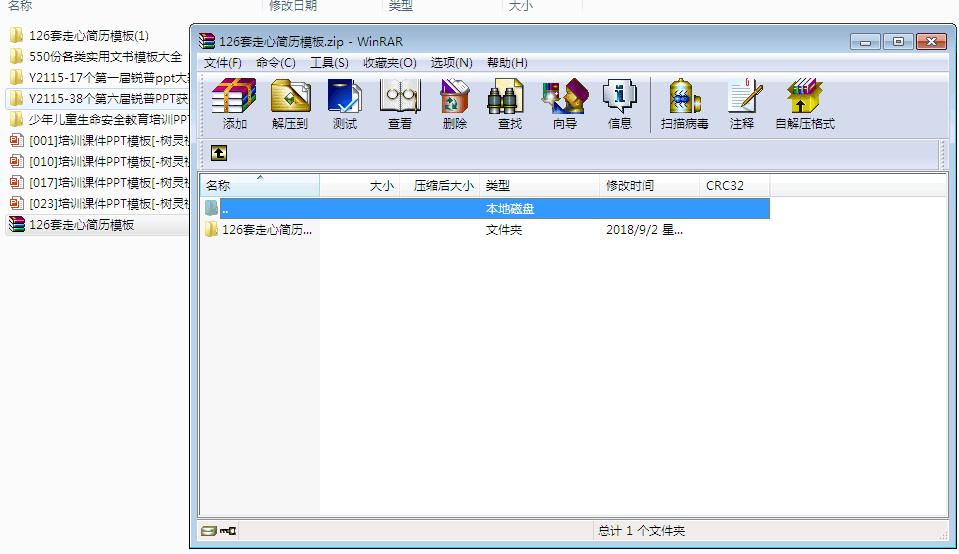Open the 命令(C) menu
The height and width of the screenshot is (554, 959).
click(x=276, y=63)
